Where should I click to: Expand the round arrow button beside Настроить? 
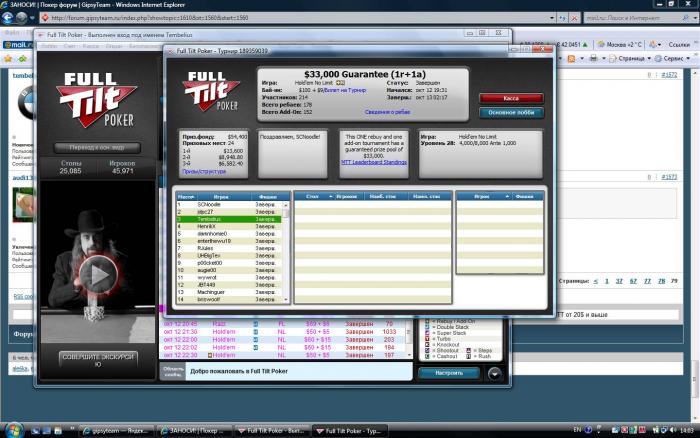[x=494, y=374]
